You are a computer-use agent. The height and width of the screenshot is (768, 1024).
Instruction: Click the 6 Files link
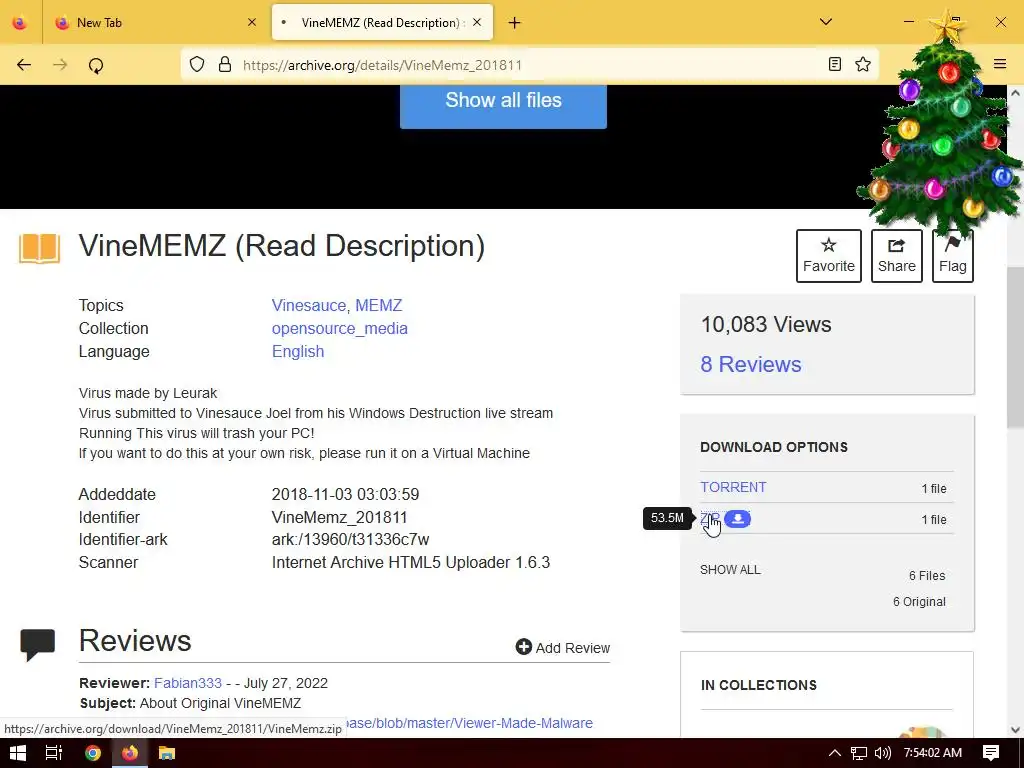point(927,575)
